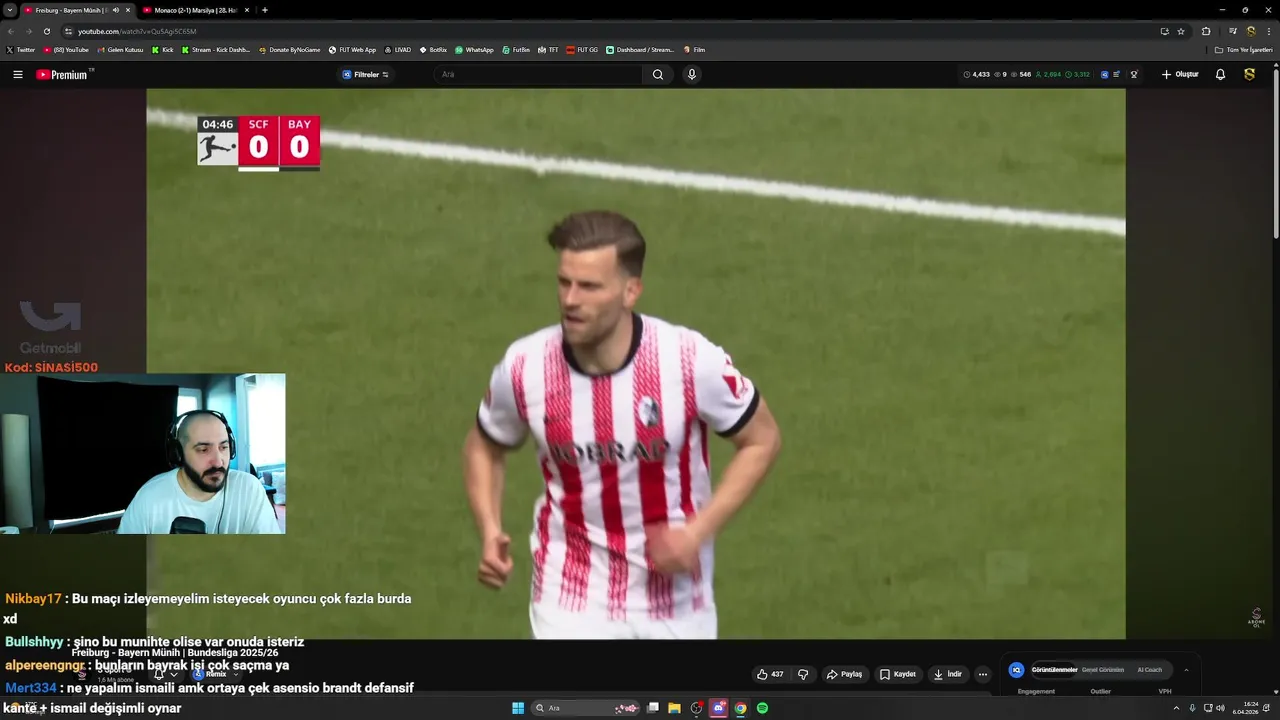
Task: Open a new browser tab
Action: pos(265,10)
